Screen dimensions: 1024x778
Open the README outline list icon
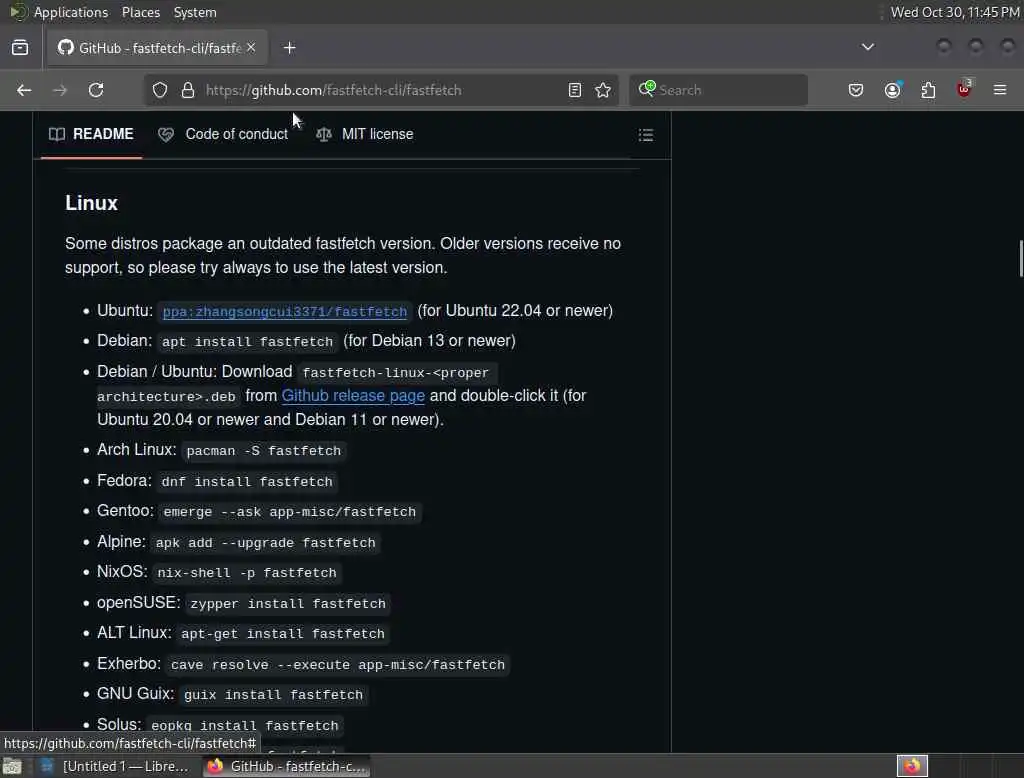pos(646,135)
